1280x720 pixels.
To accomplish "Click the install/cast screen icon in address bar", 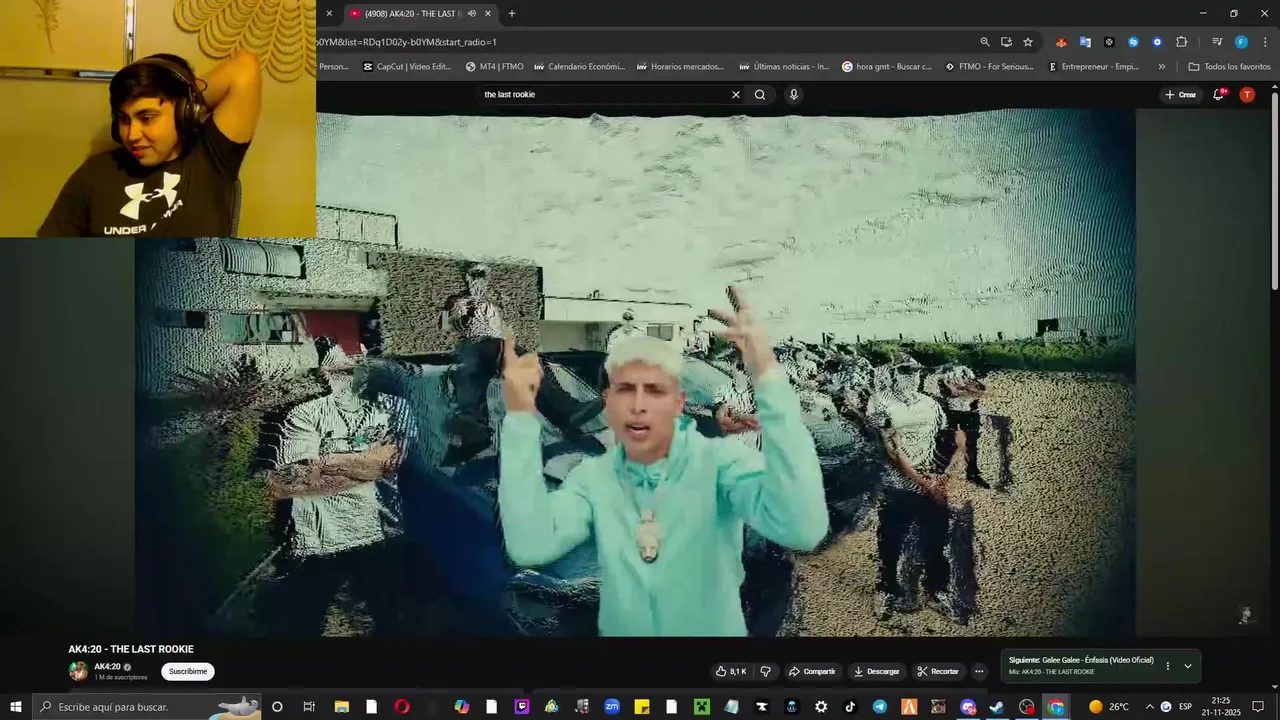I will 1006,42.
